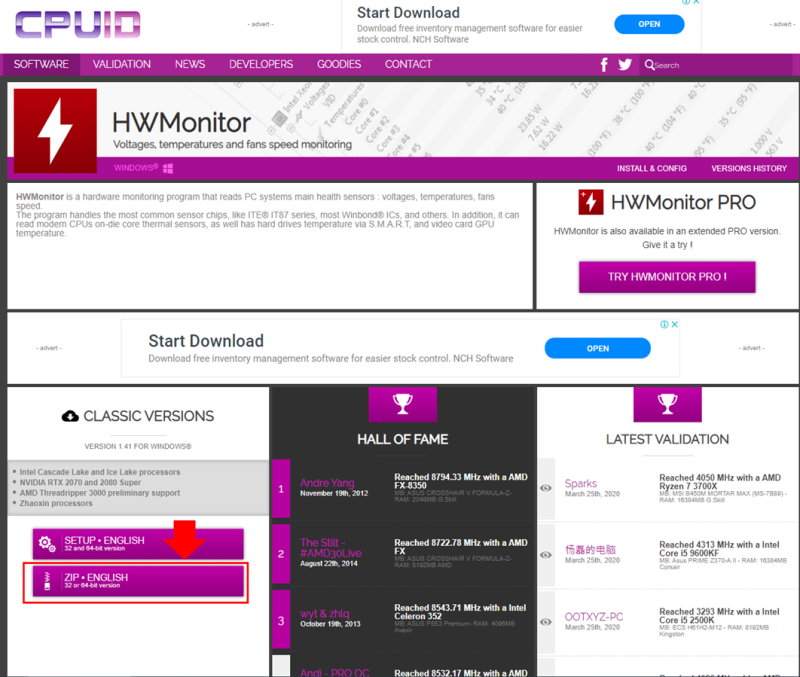Click the Latest Validation trophy icon
800x677 pixels.
667,404
